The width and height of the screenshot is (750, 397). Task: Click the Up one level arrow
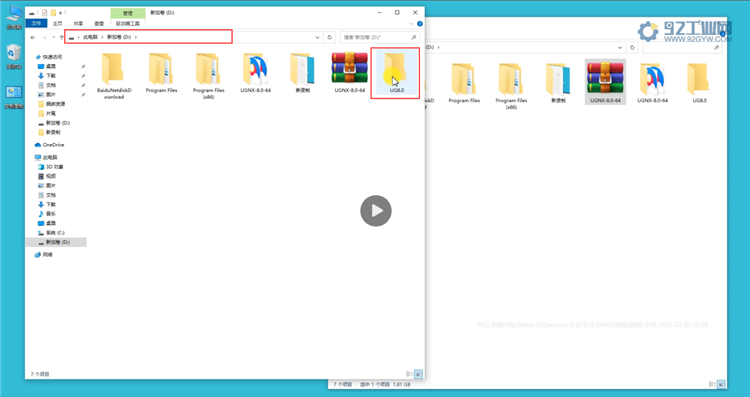click(x=61, y=37)
